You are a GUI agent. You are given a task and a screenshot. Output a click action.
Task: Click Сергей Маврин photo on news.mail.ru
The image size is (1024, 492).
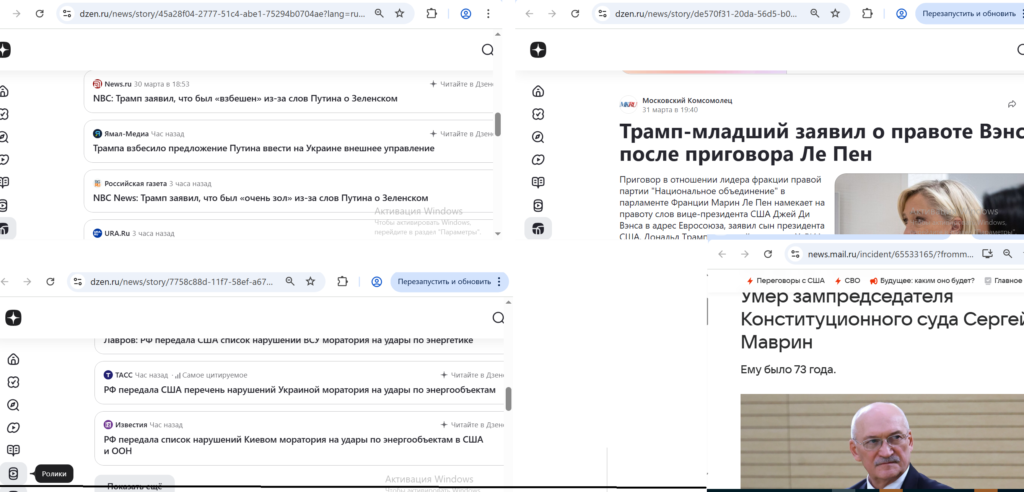[x=882, y=442]
